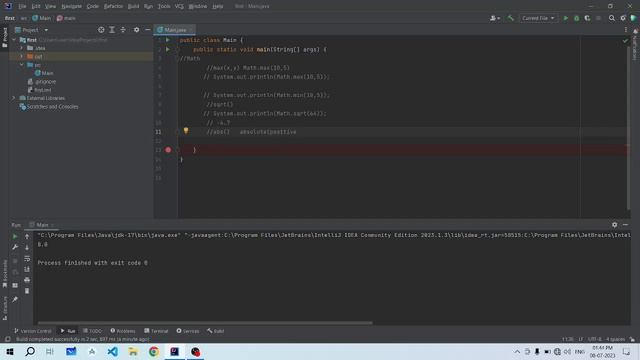This screenshot has height=360, width=640.
Task: Open Chrome from the taskbar
Action: (154, 351)
